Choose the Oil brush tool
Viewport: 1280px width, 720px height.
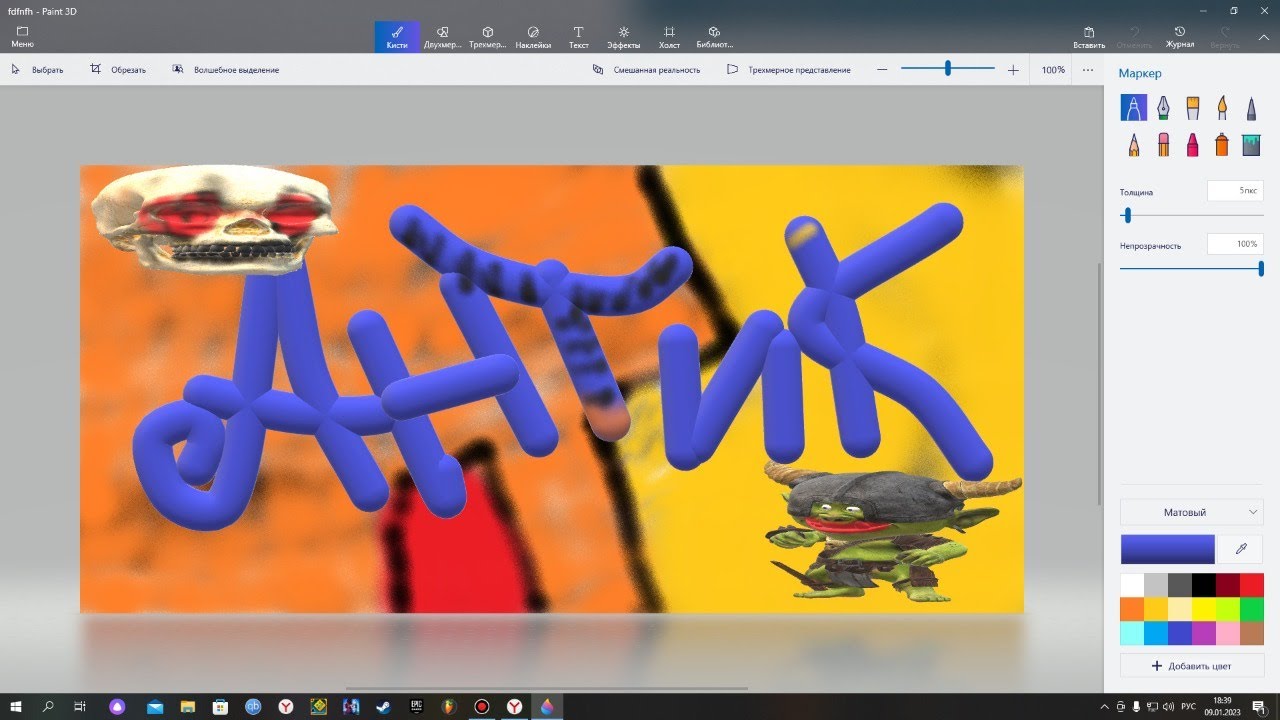1192,107
